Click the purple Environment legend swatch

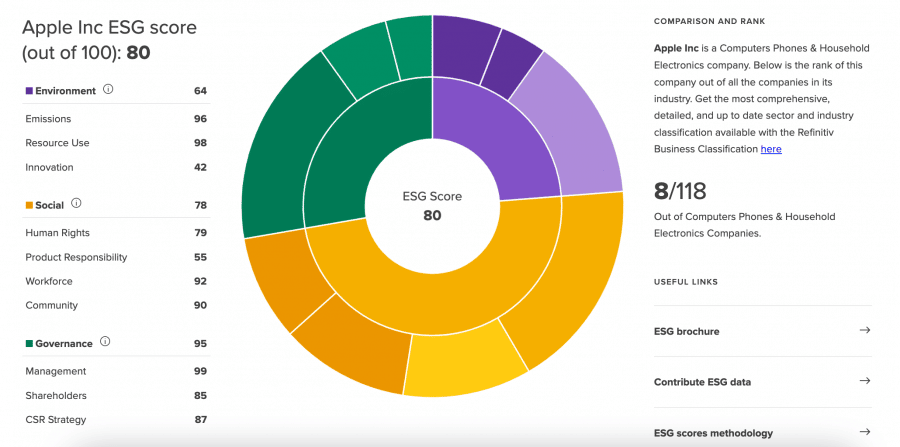point(29,91)
